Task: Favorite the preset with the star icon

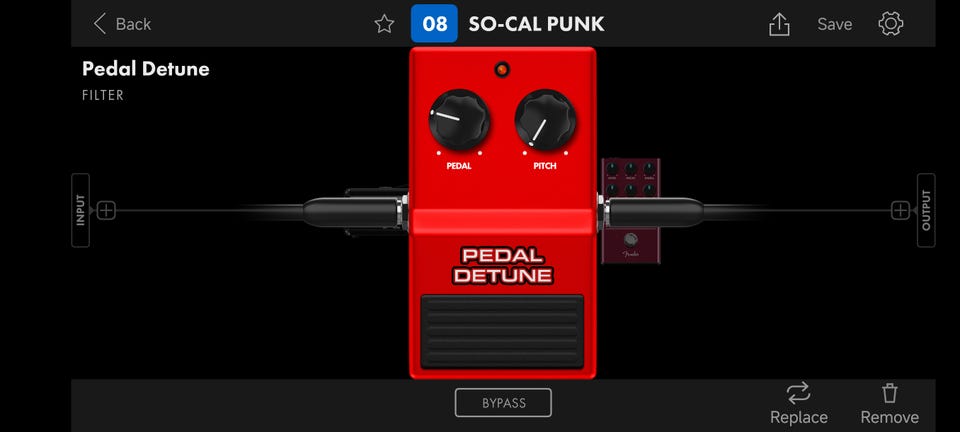Action: coord(384,24)
